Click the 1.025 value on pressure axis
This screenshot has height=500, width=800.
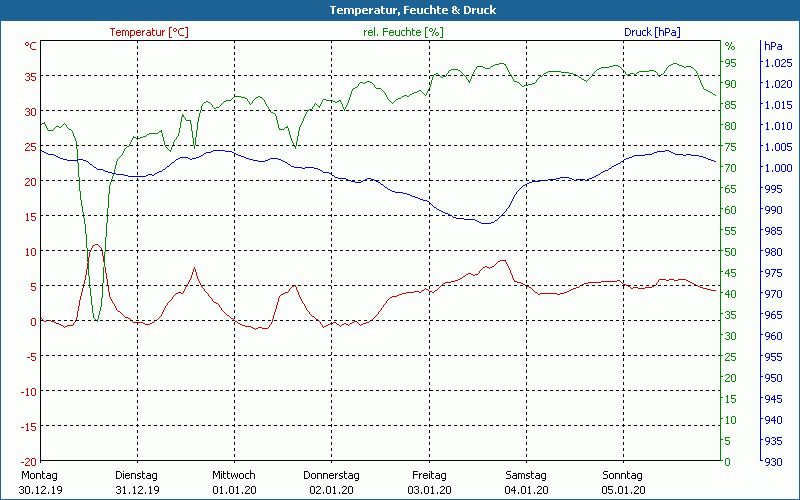coord(777,63)
